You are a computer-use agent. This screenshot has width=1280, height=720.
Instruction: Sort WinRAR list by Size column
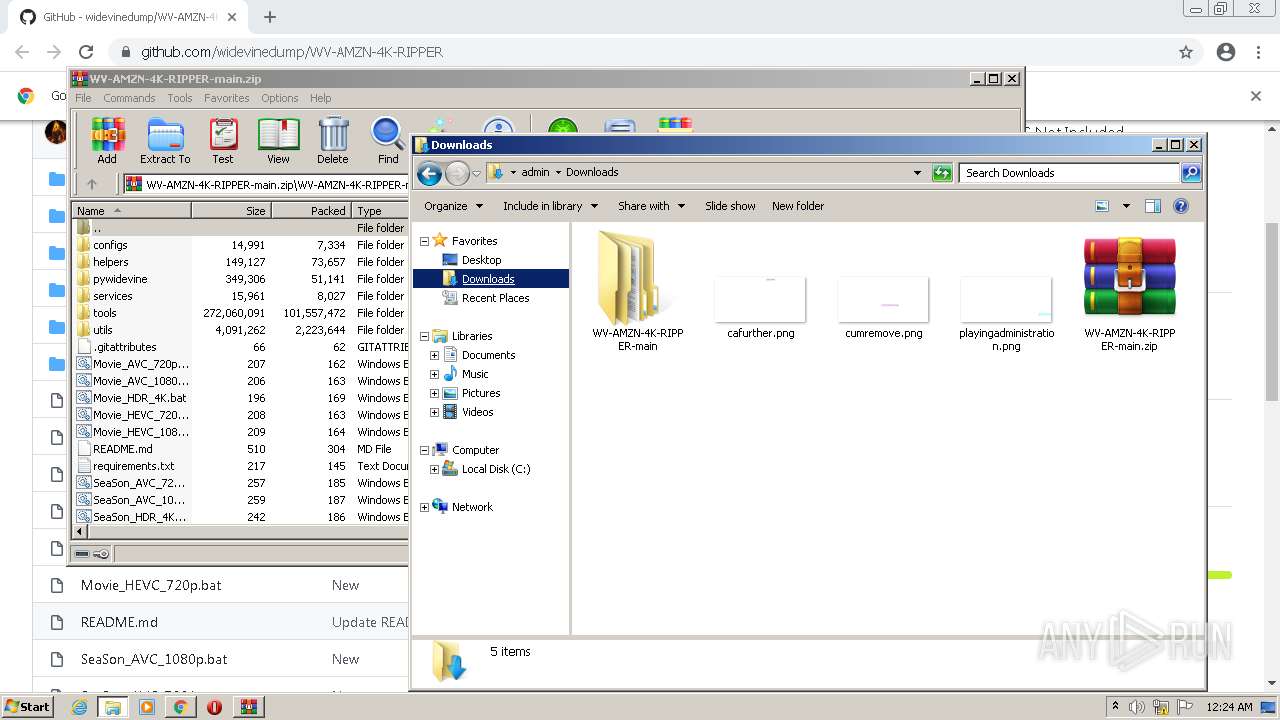231,211
